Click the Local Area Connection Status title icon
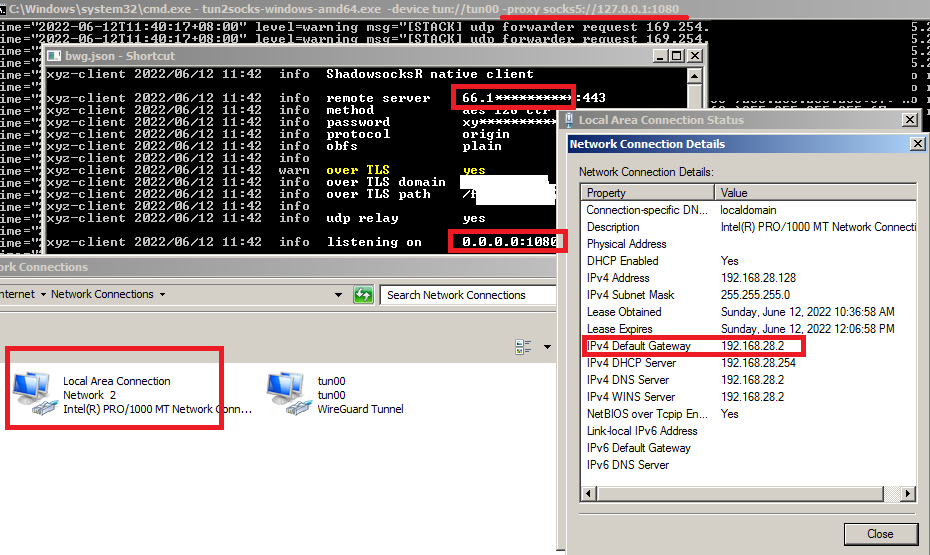The width and height of the screenshot is (930, 555). click(x=569, y=120)
